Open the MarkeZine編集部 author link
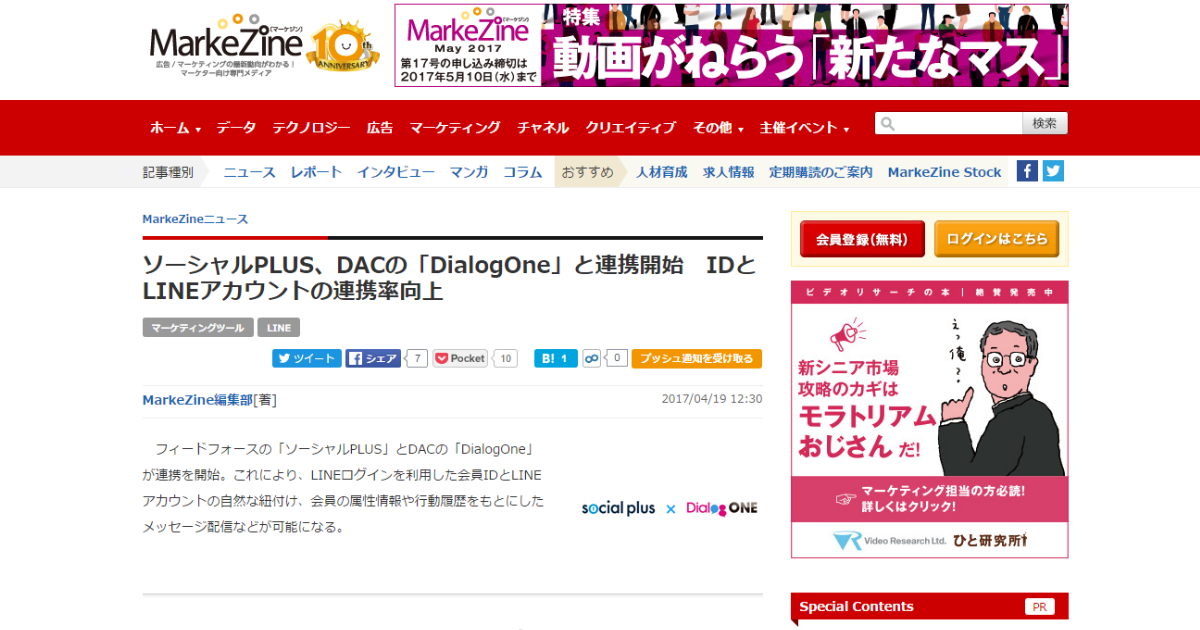This screenshot has height=630, width=1200. (x=198, y=399)
